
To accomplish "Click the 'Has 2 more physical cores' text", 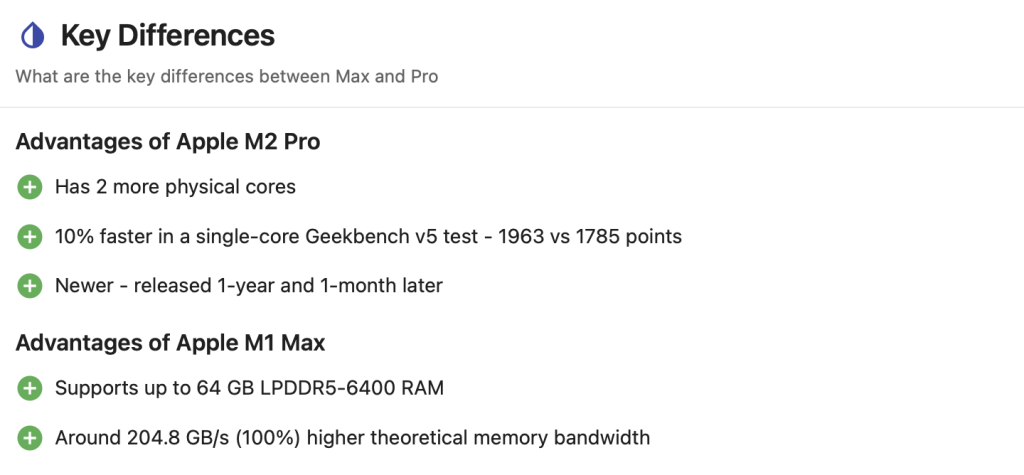I will pos(175,187).
